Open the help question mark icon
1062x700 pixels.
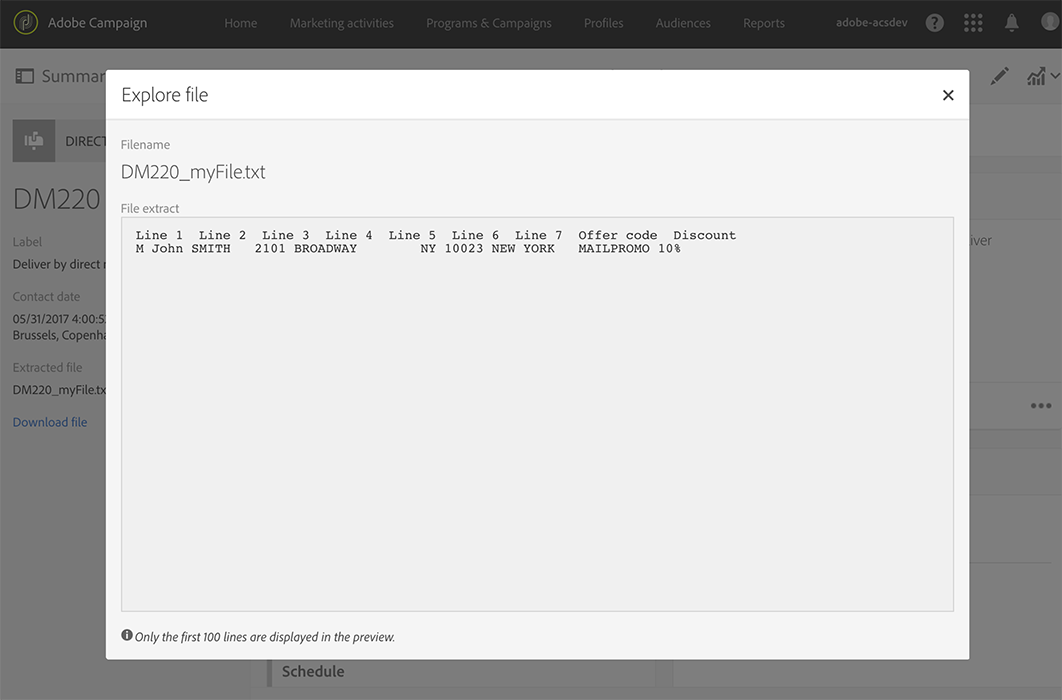(935, 23)
